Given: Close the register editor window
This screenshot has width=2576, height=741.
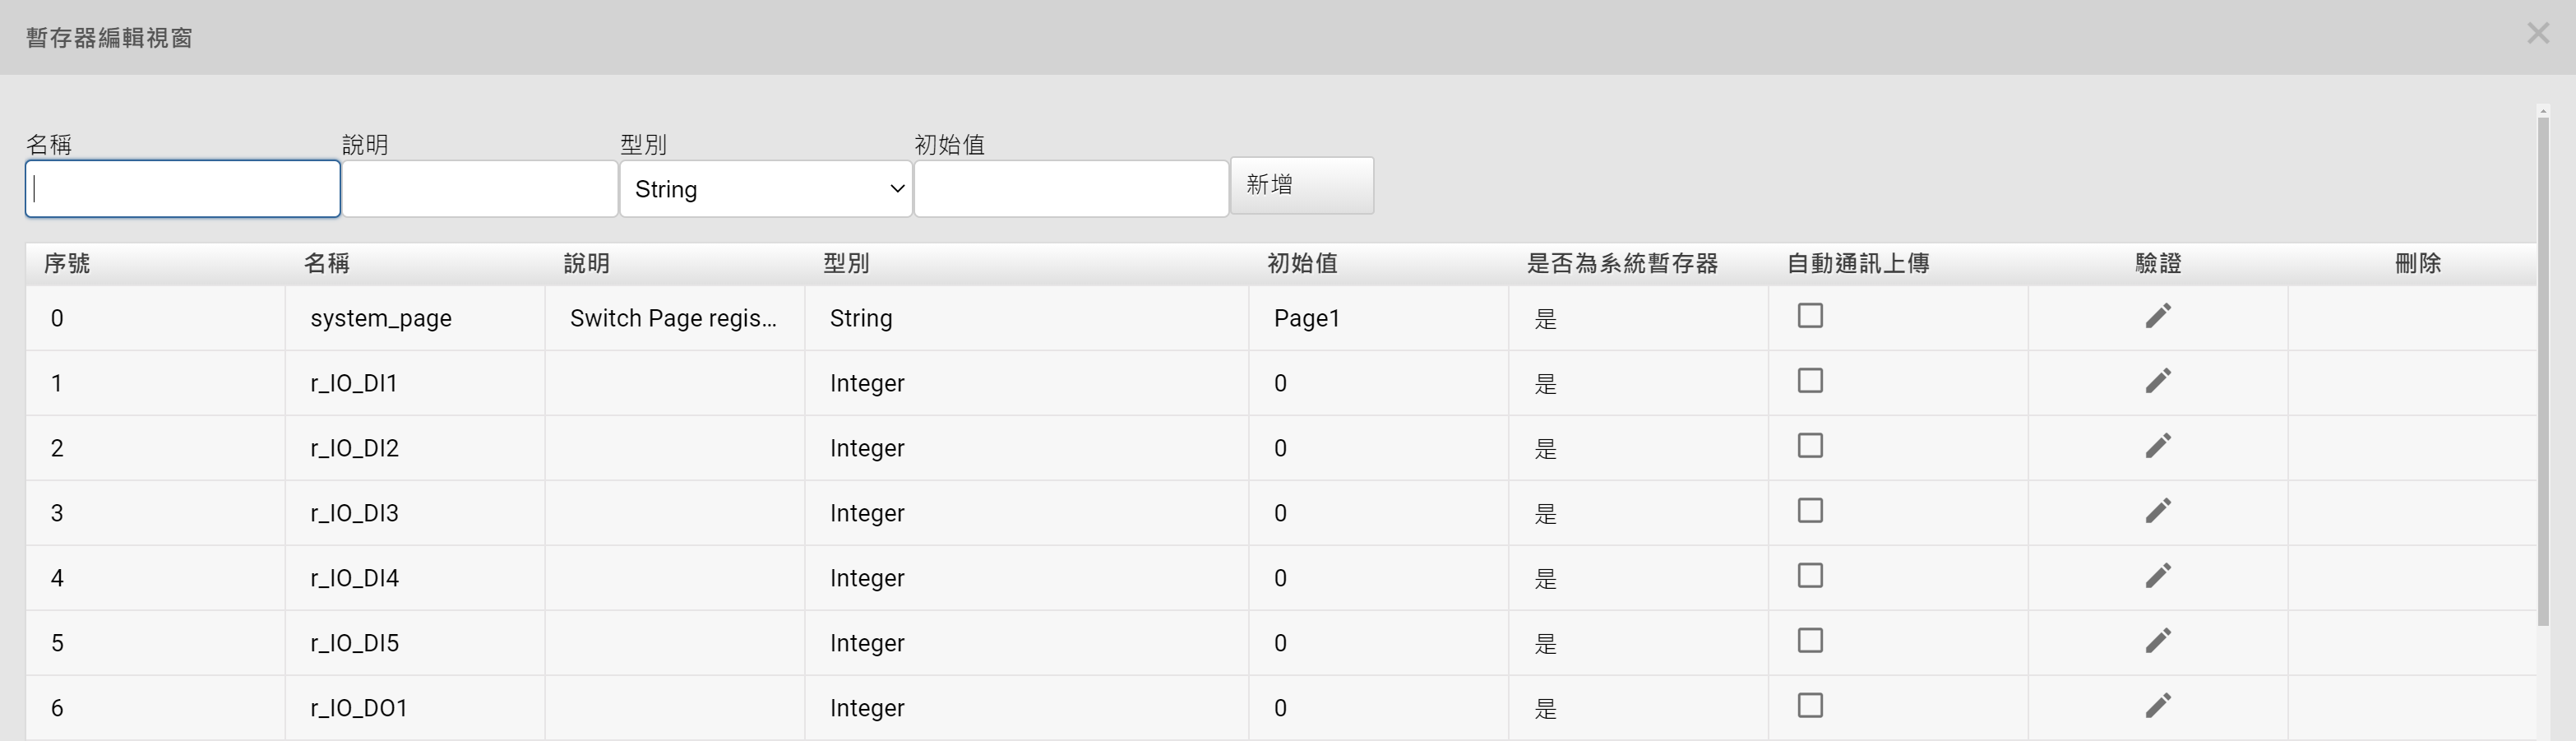Looking at the screenshot, I should (2538, 34).
